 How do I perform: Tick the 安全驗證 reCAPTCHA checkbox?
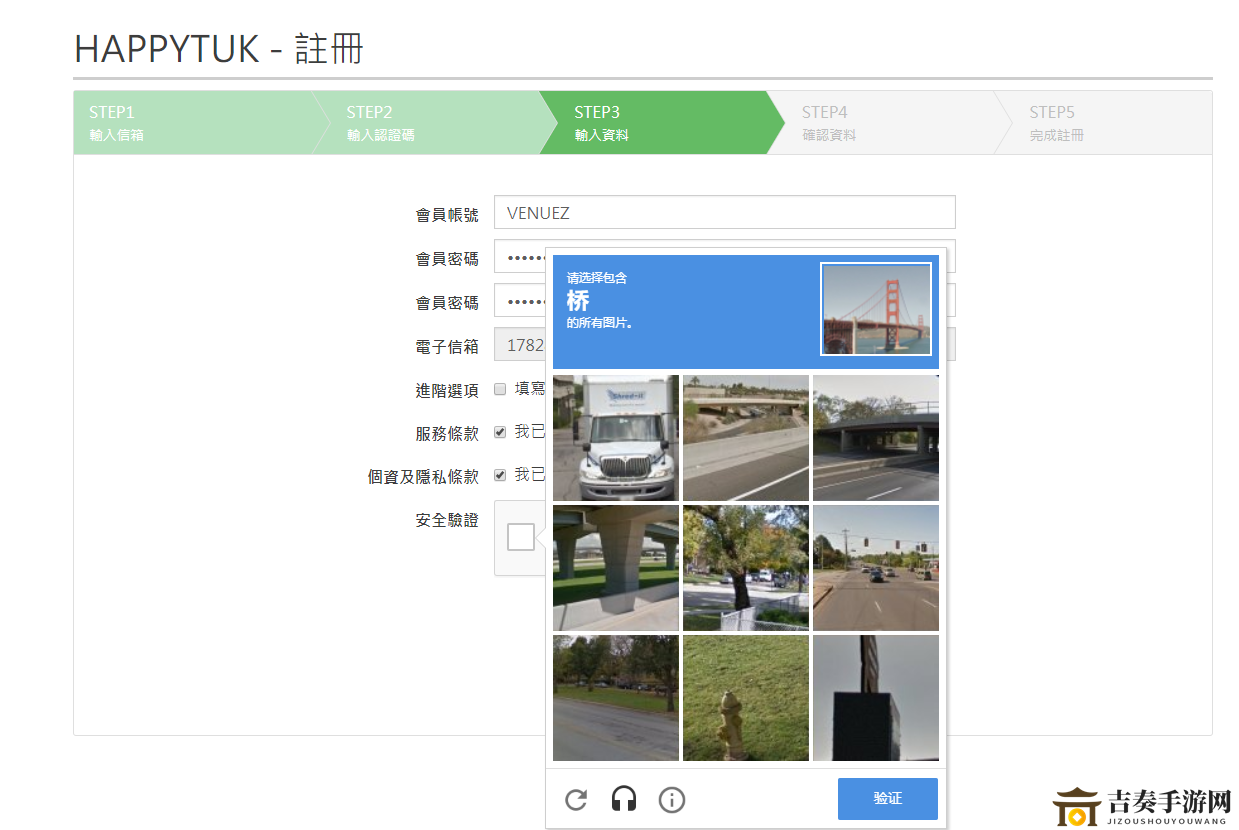[x=521, y=537]
